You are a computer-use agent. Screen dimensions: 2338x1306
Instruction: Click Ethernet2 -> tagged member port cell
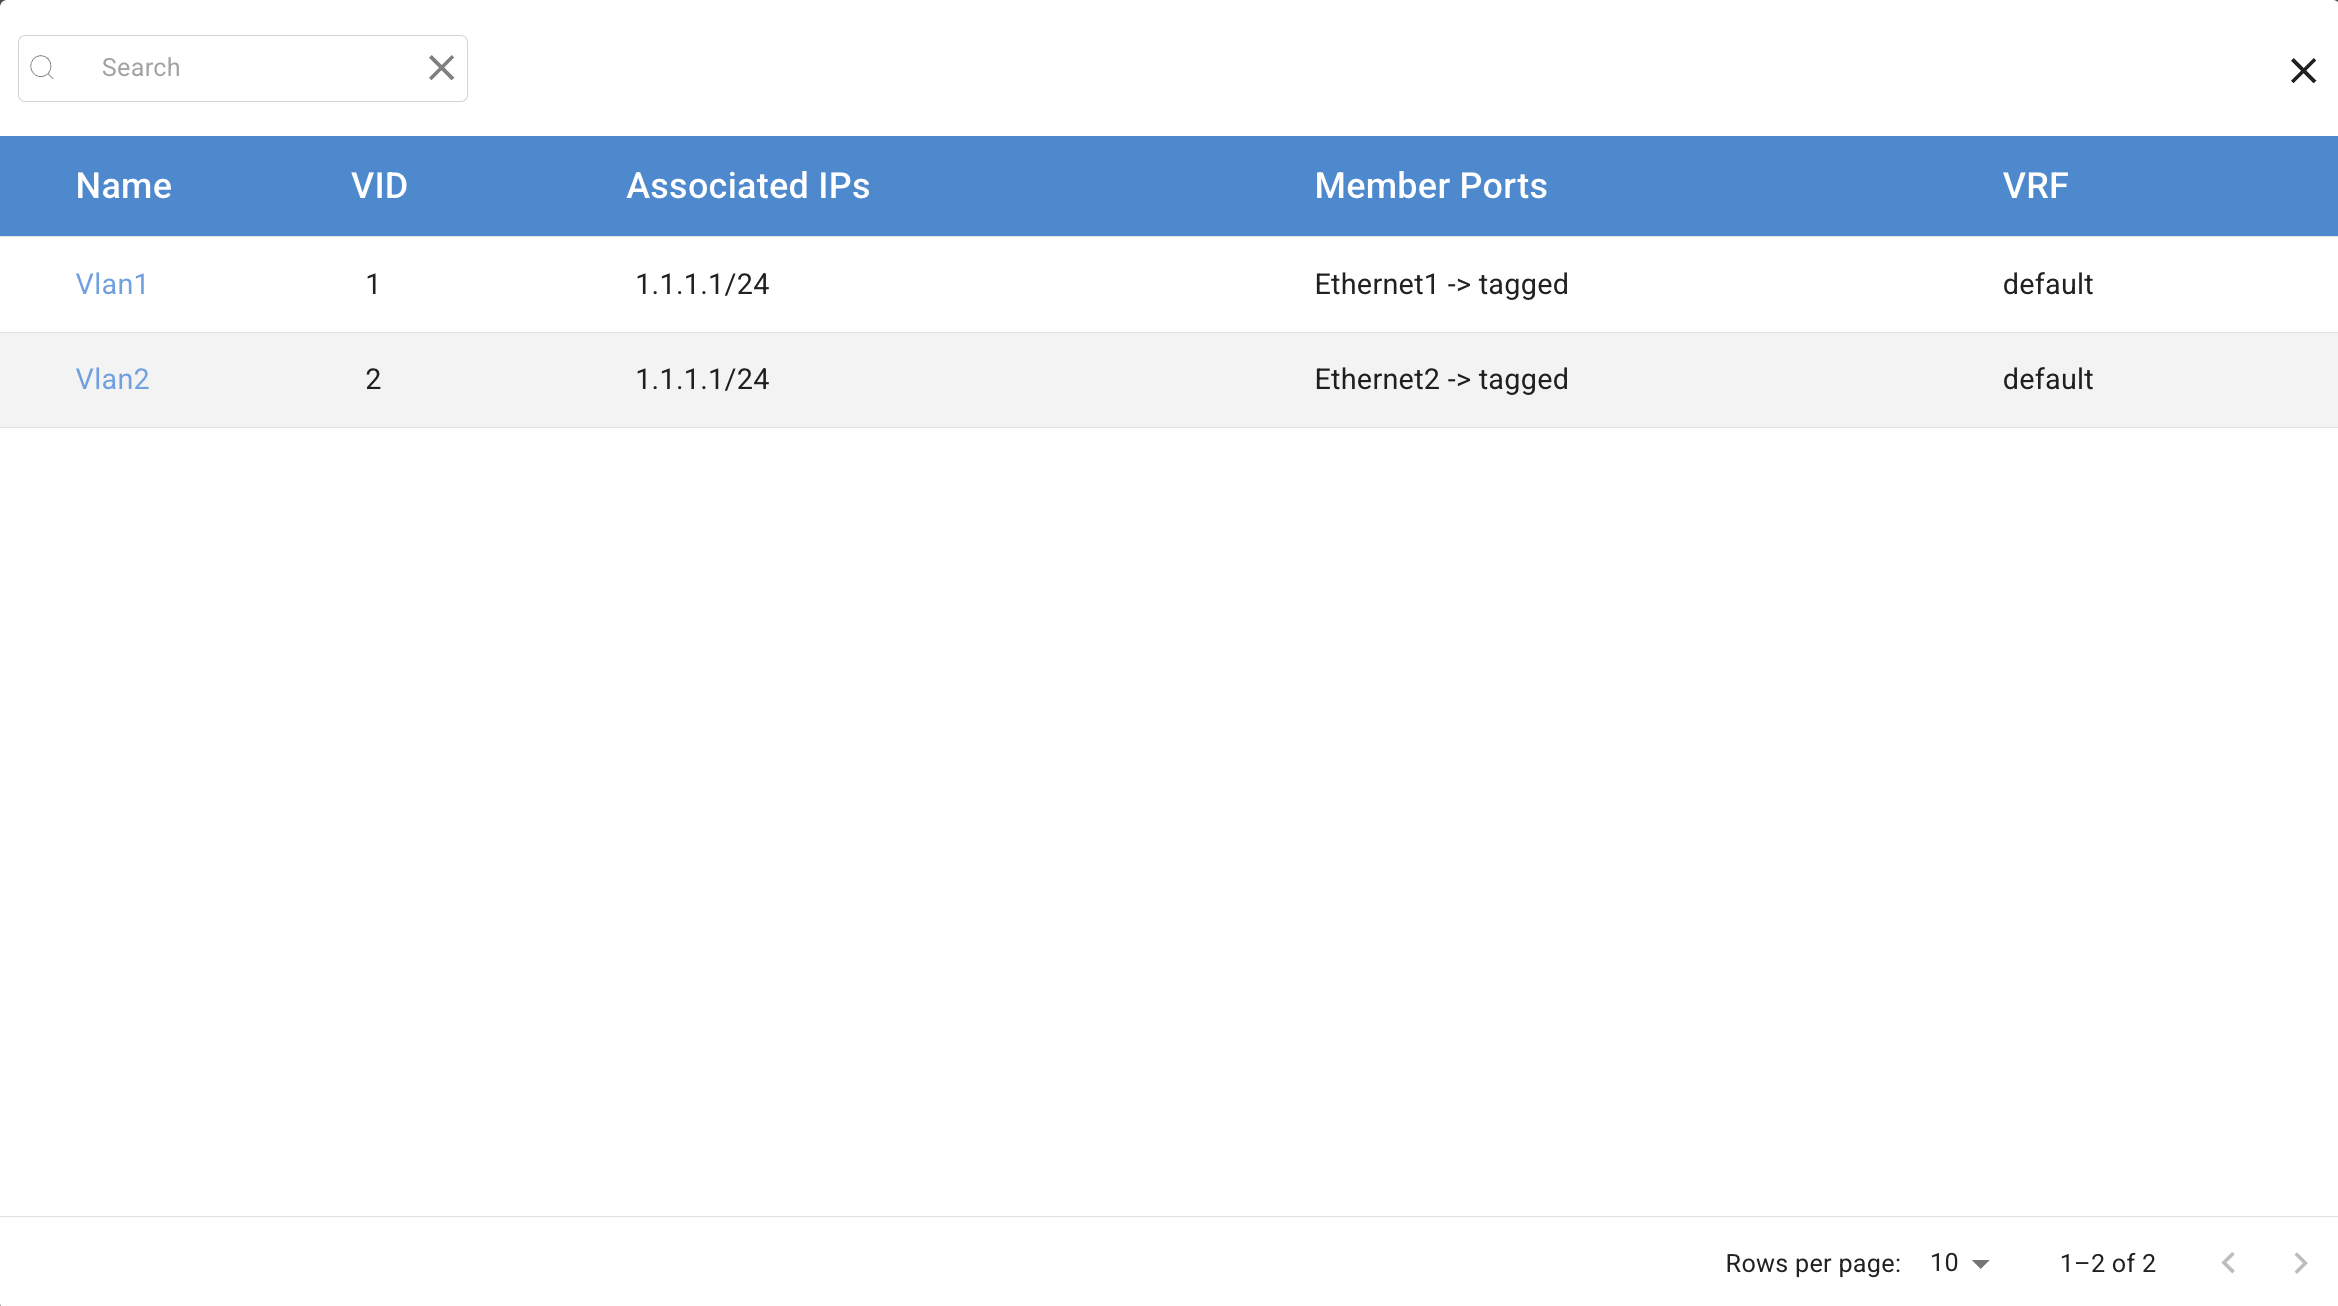[1441, 379]
